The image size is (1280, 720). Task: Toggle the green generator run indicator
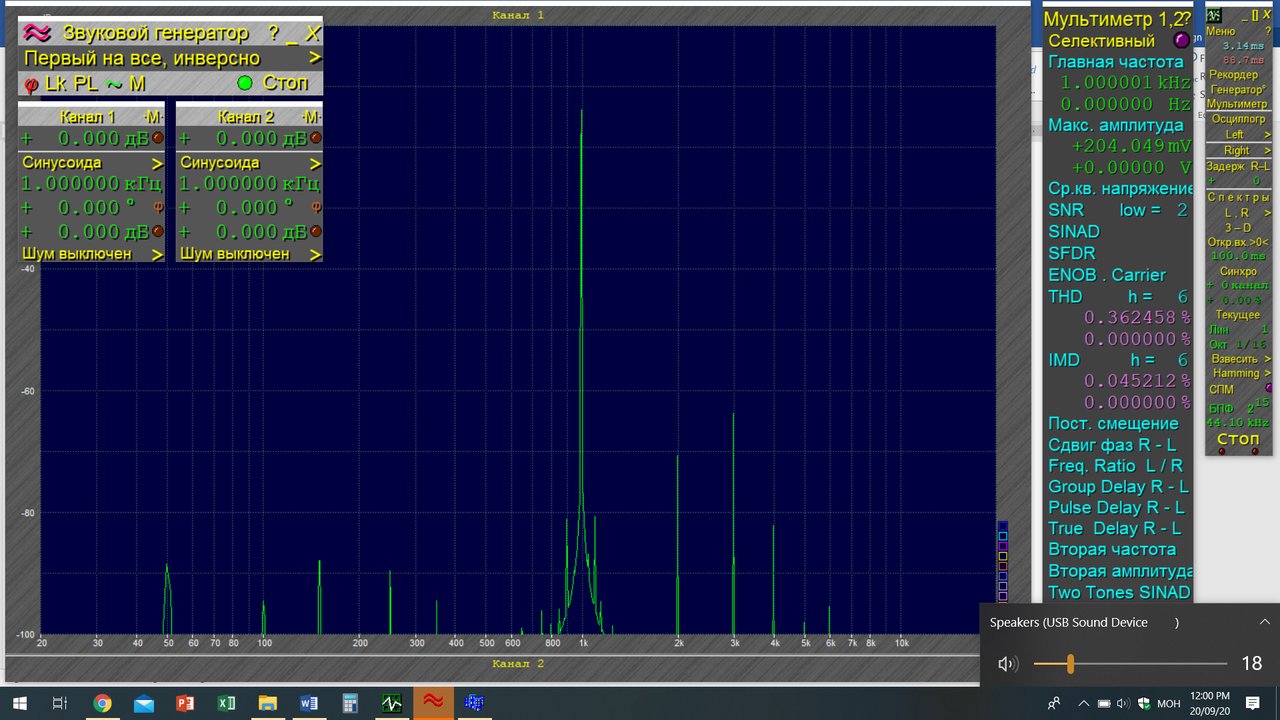pyautogui.click(x=244, y=83)
